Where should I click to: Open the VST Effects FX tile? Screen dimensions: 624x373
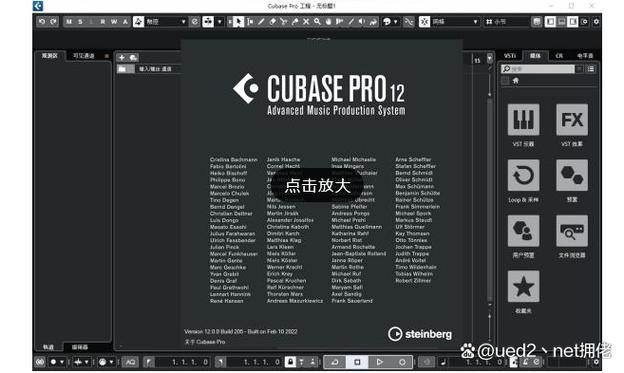[x=572, y=120]
